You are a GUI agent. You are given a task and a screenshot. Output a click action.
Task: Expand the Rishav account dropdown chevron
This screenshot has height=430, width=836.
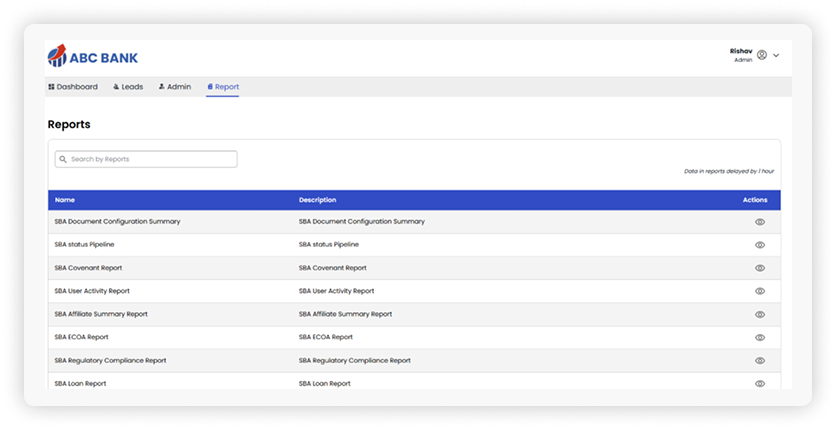[776, 55]
